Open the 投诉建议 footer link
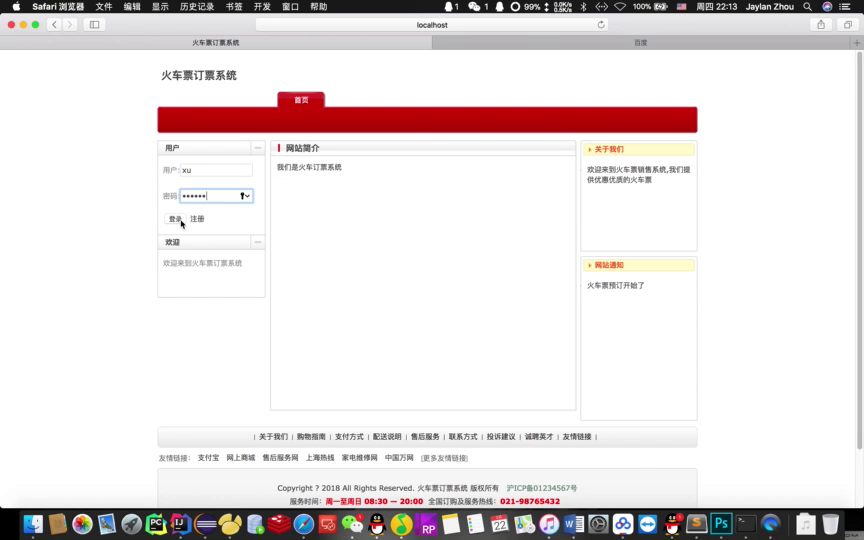This screenshot has height=540, width=864. [x=501, y=436]
